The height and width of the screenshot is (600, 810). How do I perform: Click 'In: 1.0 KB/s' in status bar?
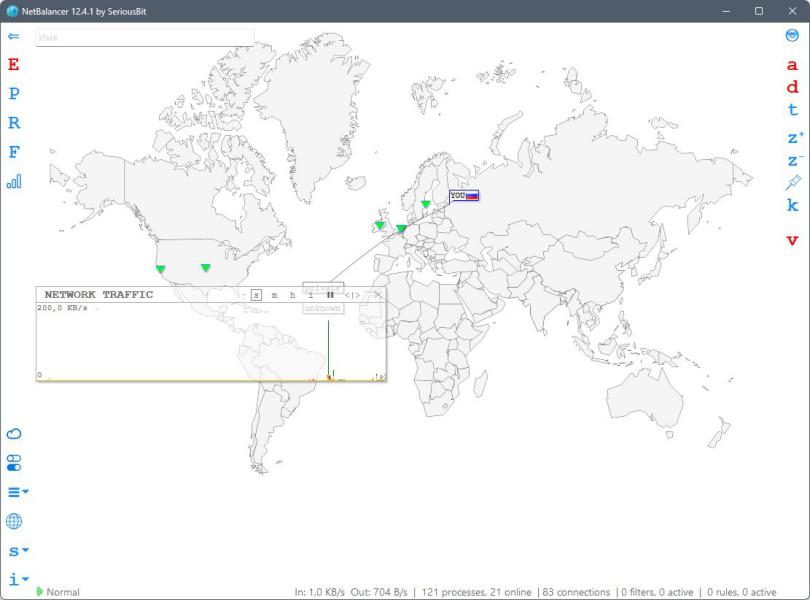[x=319, y=592]
